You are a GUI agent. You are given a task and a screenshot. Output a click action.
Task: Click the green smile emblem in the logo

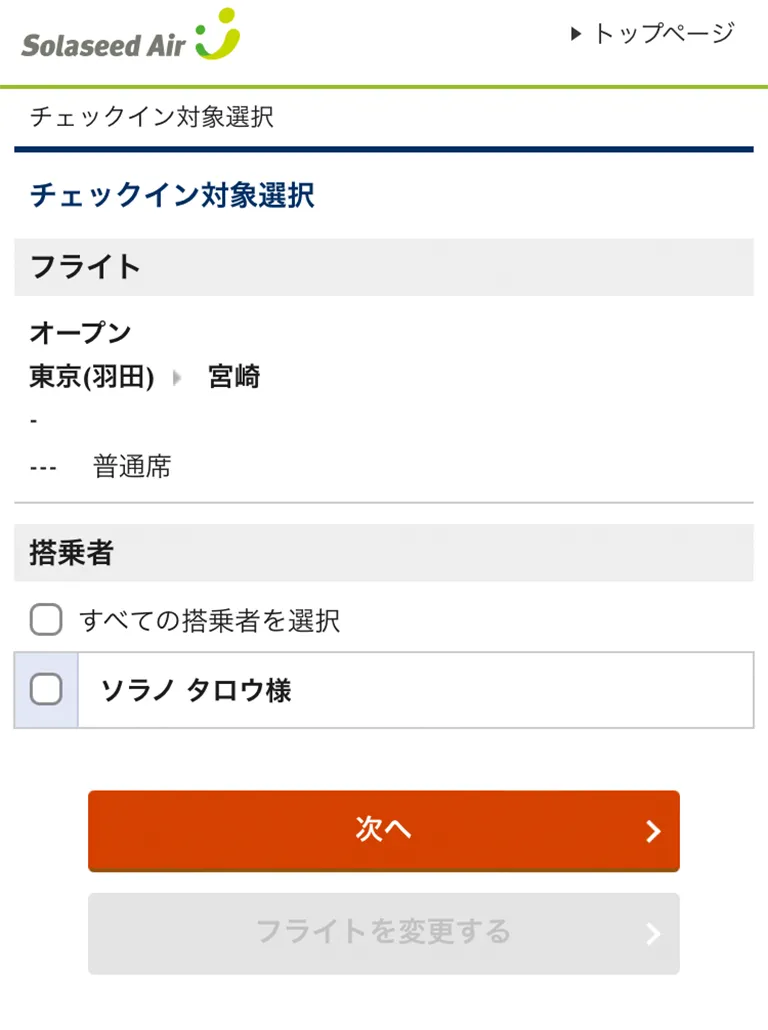tap(218, 35)
